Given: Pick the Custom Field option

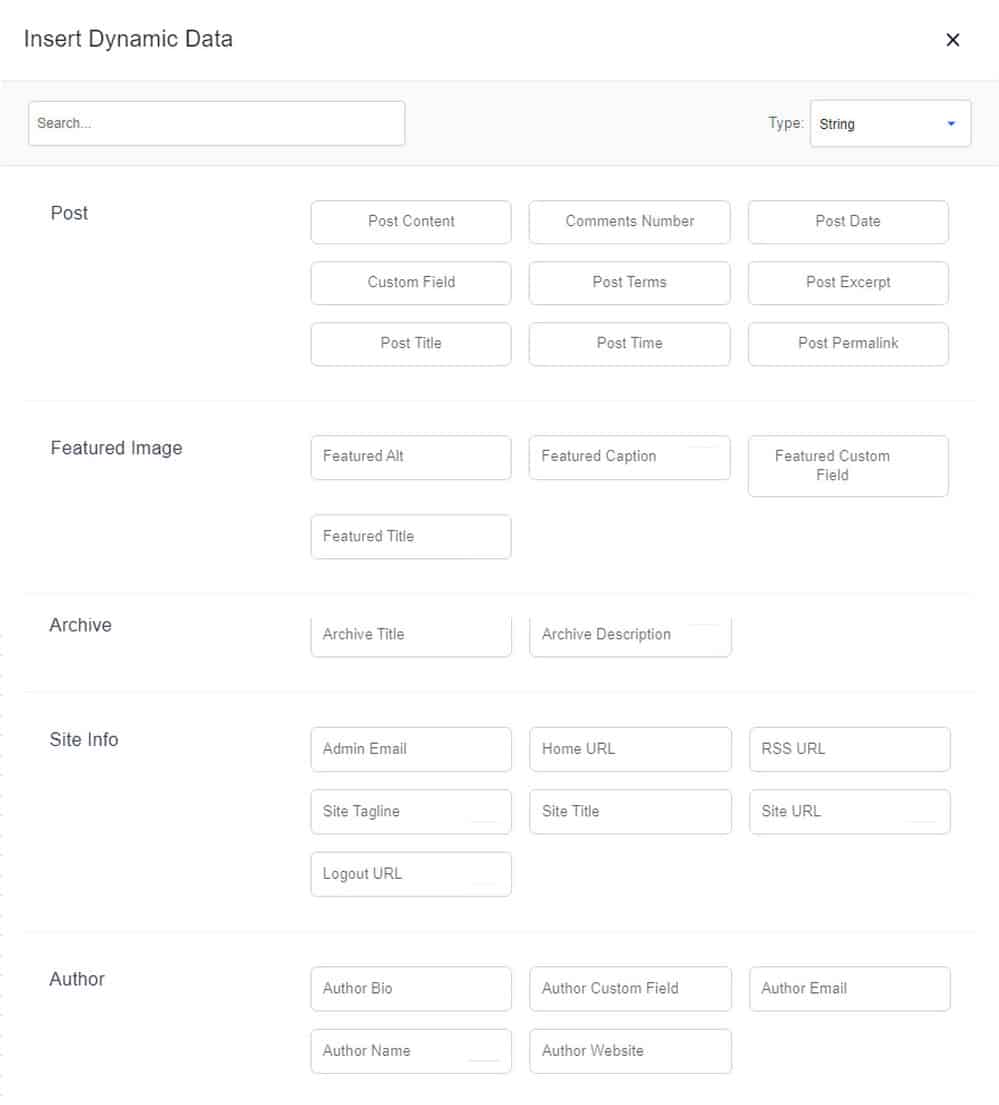Looking at the screenshot, I should coord(411,283).
